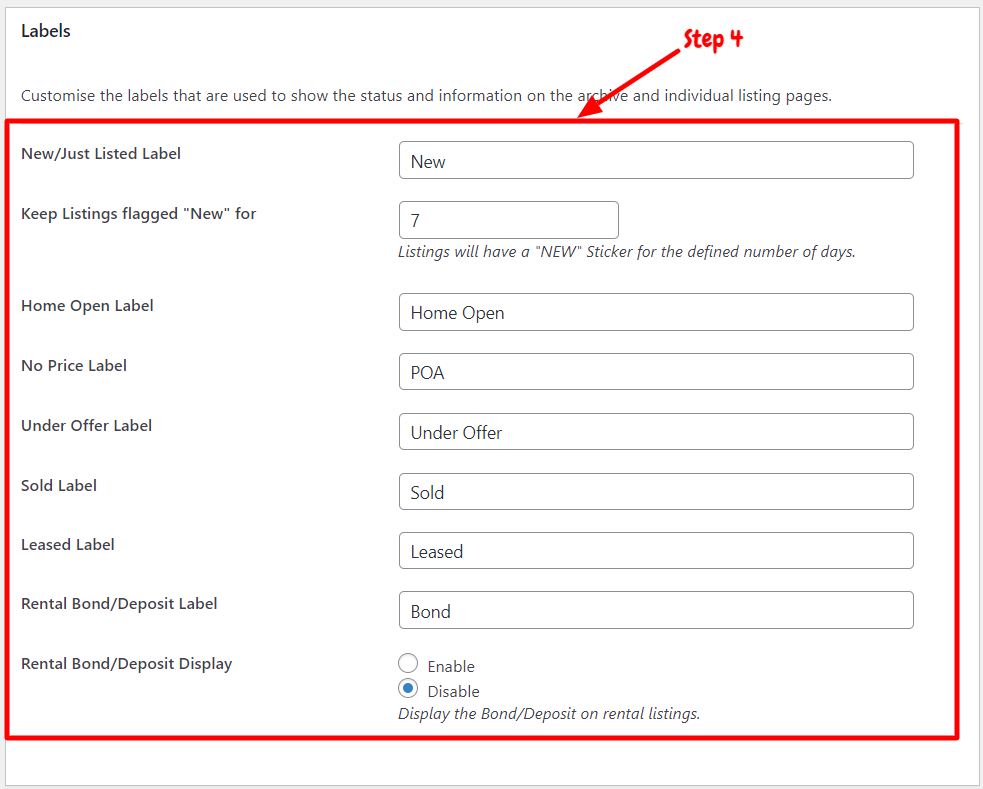
Task: Edit the Under Offer Label field
Action: tap(656, 432)
